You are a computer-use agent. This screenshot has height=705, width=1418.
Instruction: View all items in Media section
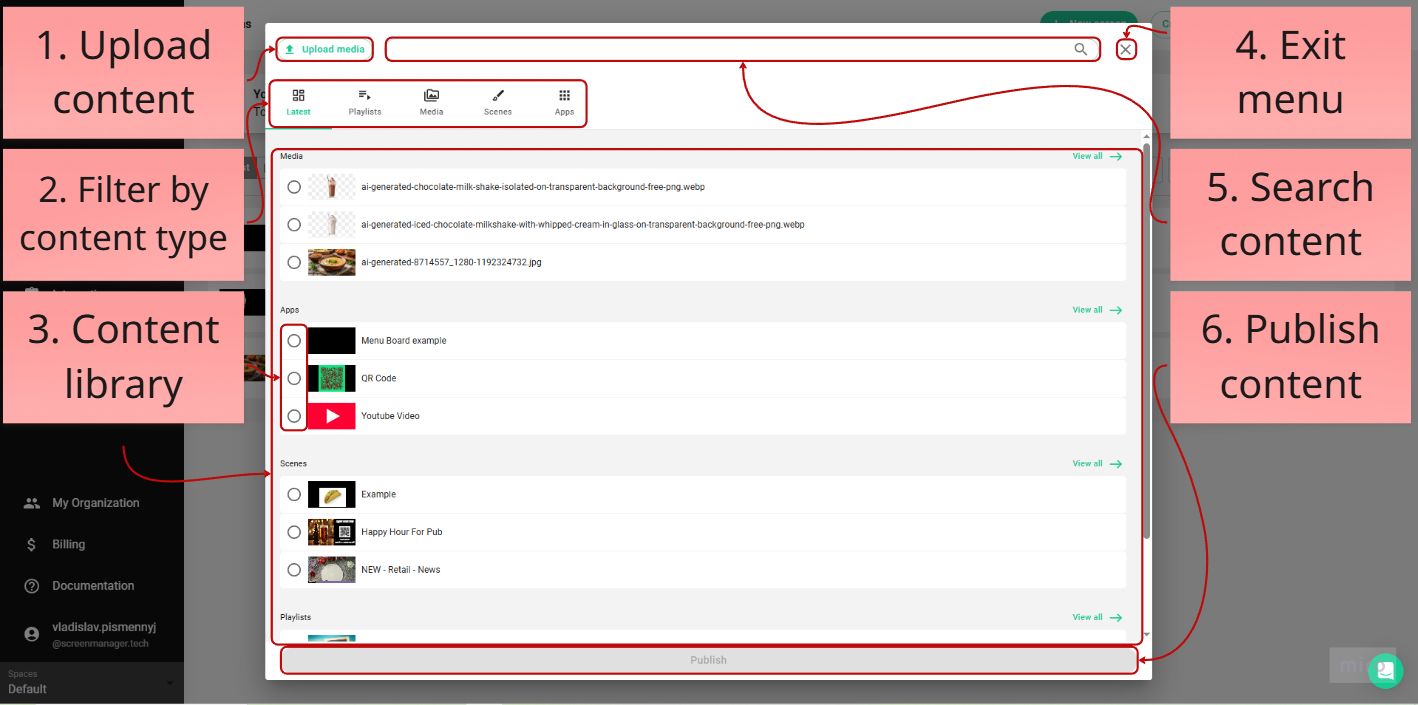tap(1097, 156)
